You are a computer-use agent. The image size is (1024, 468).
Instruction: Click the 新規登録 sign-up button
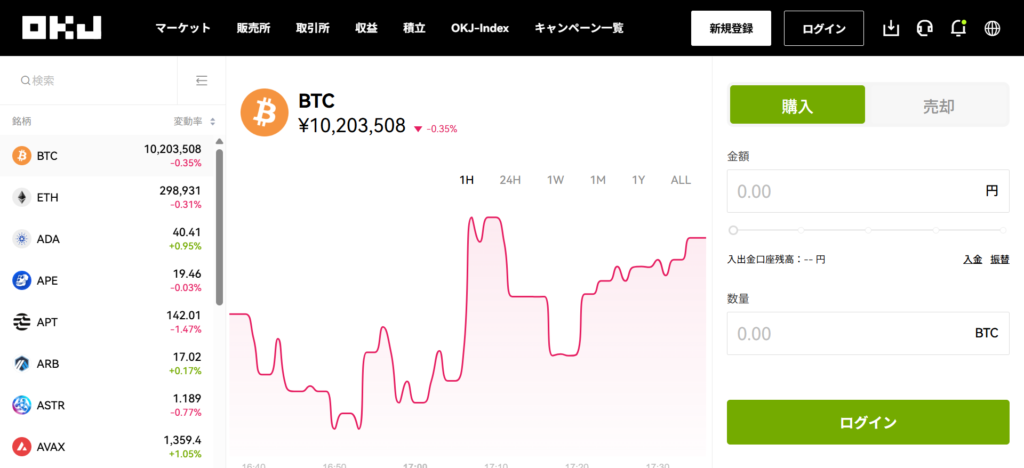(x=731, y=28)
